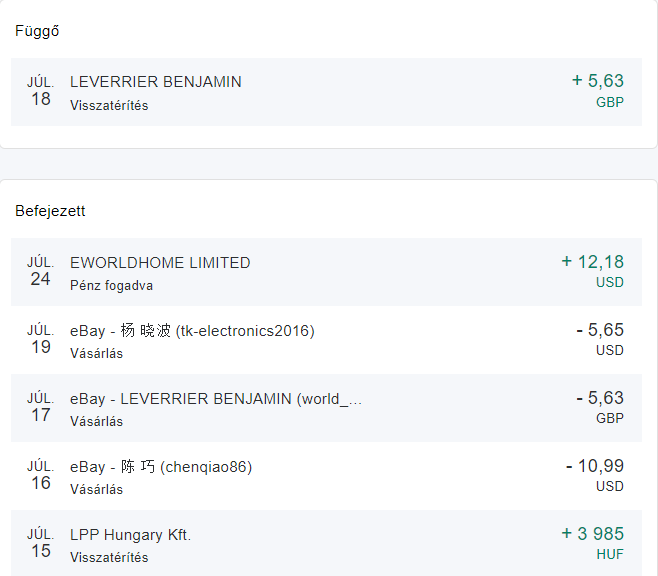The image size is (658, 576).
Task: Open eBay - LEVERRIER BENJAMIN (world_… purchase
Action: 216,399
